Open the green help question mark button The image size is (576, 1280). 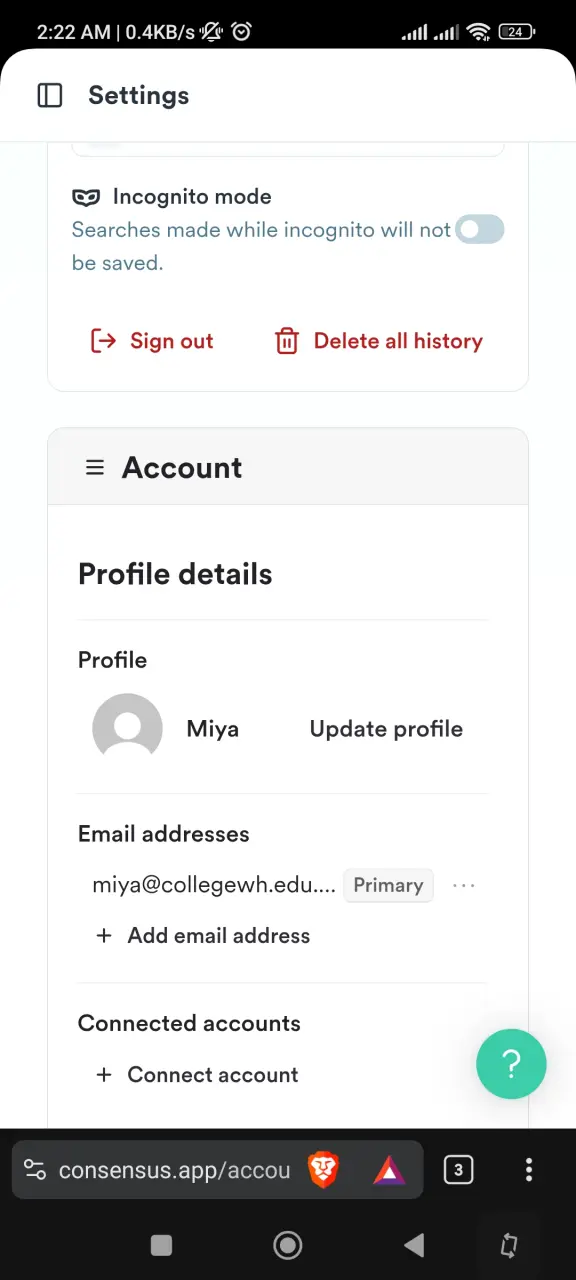click(511, 1064)
